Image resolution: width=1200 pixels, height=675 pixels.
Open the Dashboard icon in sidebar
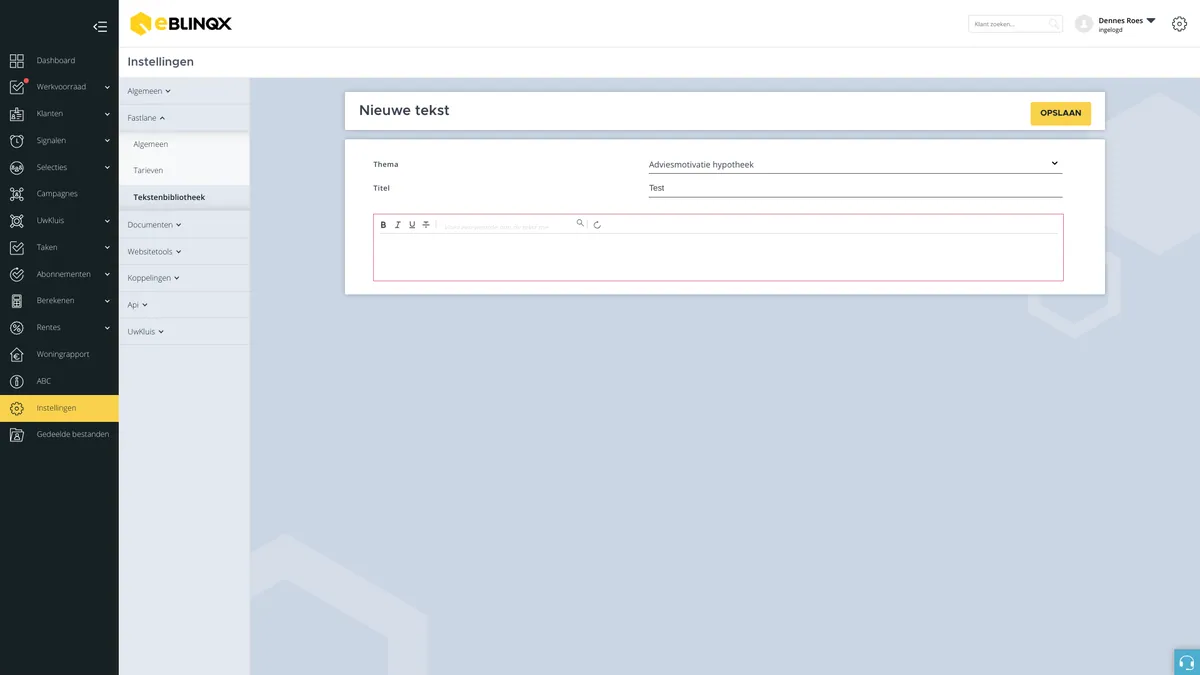click(16, 61)
